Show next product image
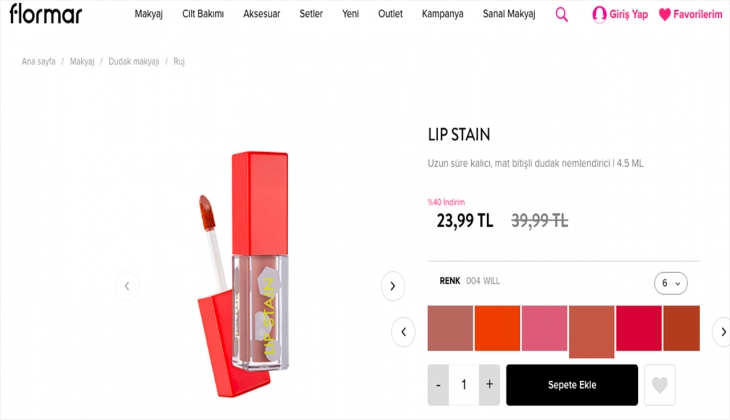Image resolution: width=730 pixels, height=420 pixels. point(393,286)
